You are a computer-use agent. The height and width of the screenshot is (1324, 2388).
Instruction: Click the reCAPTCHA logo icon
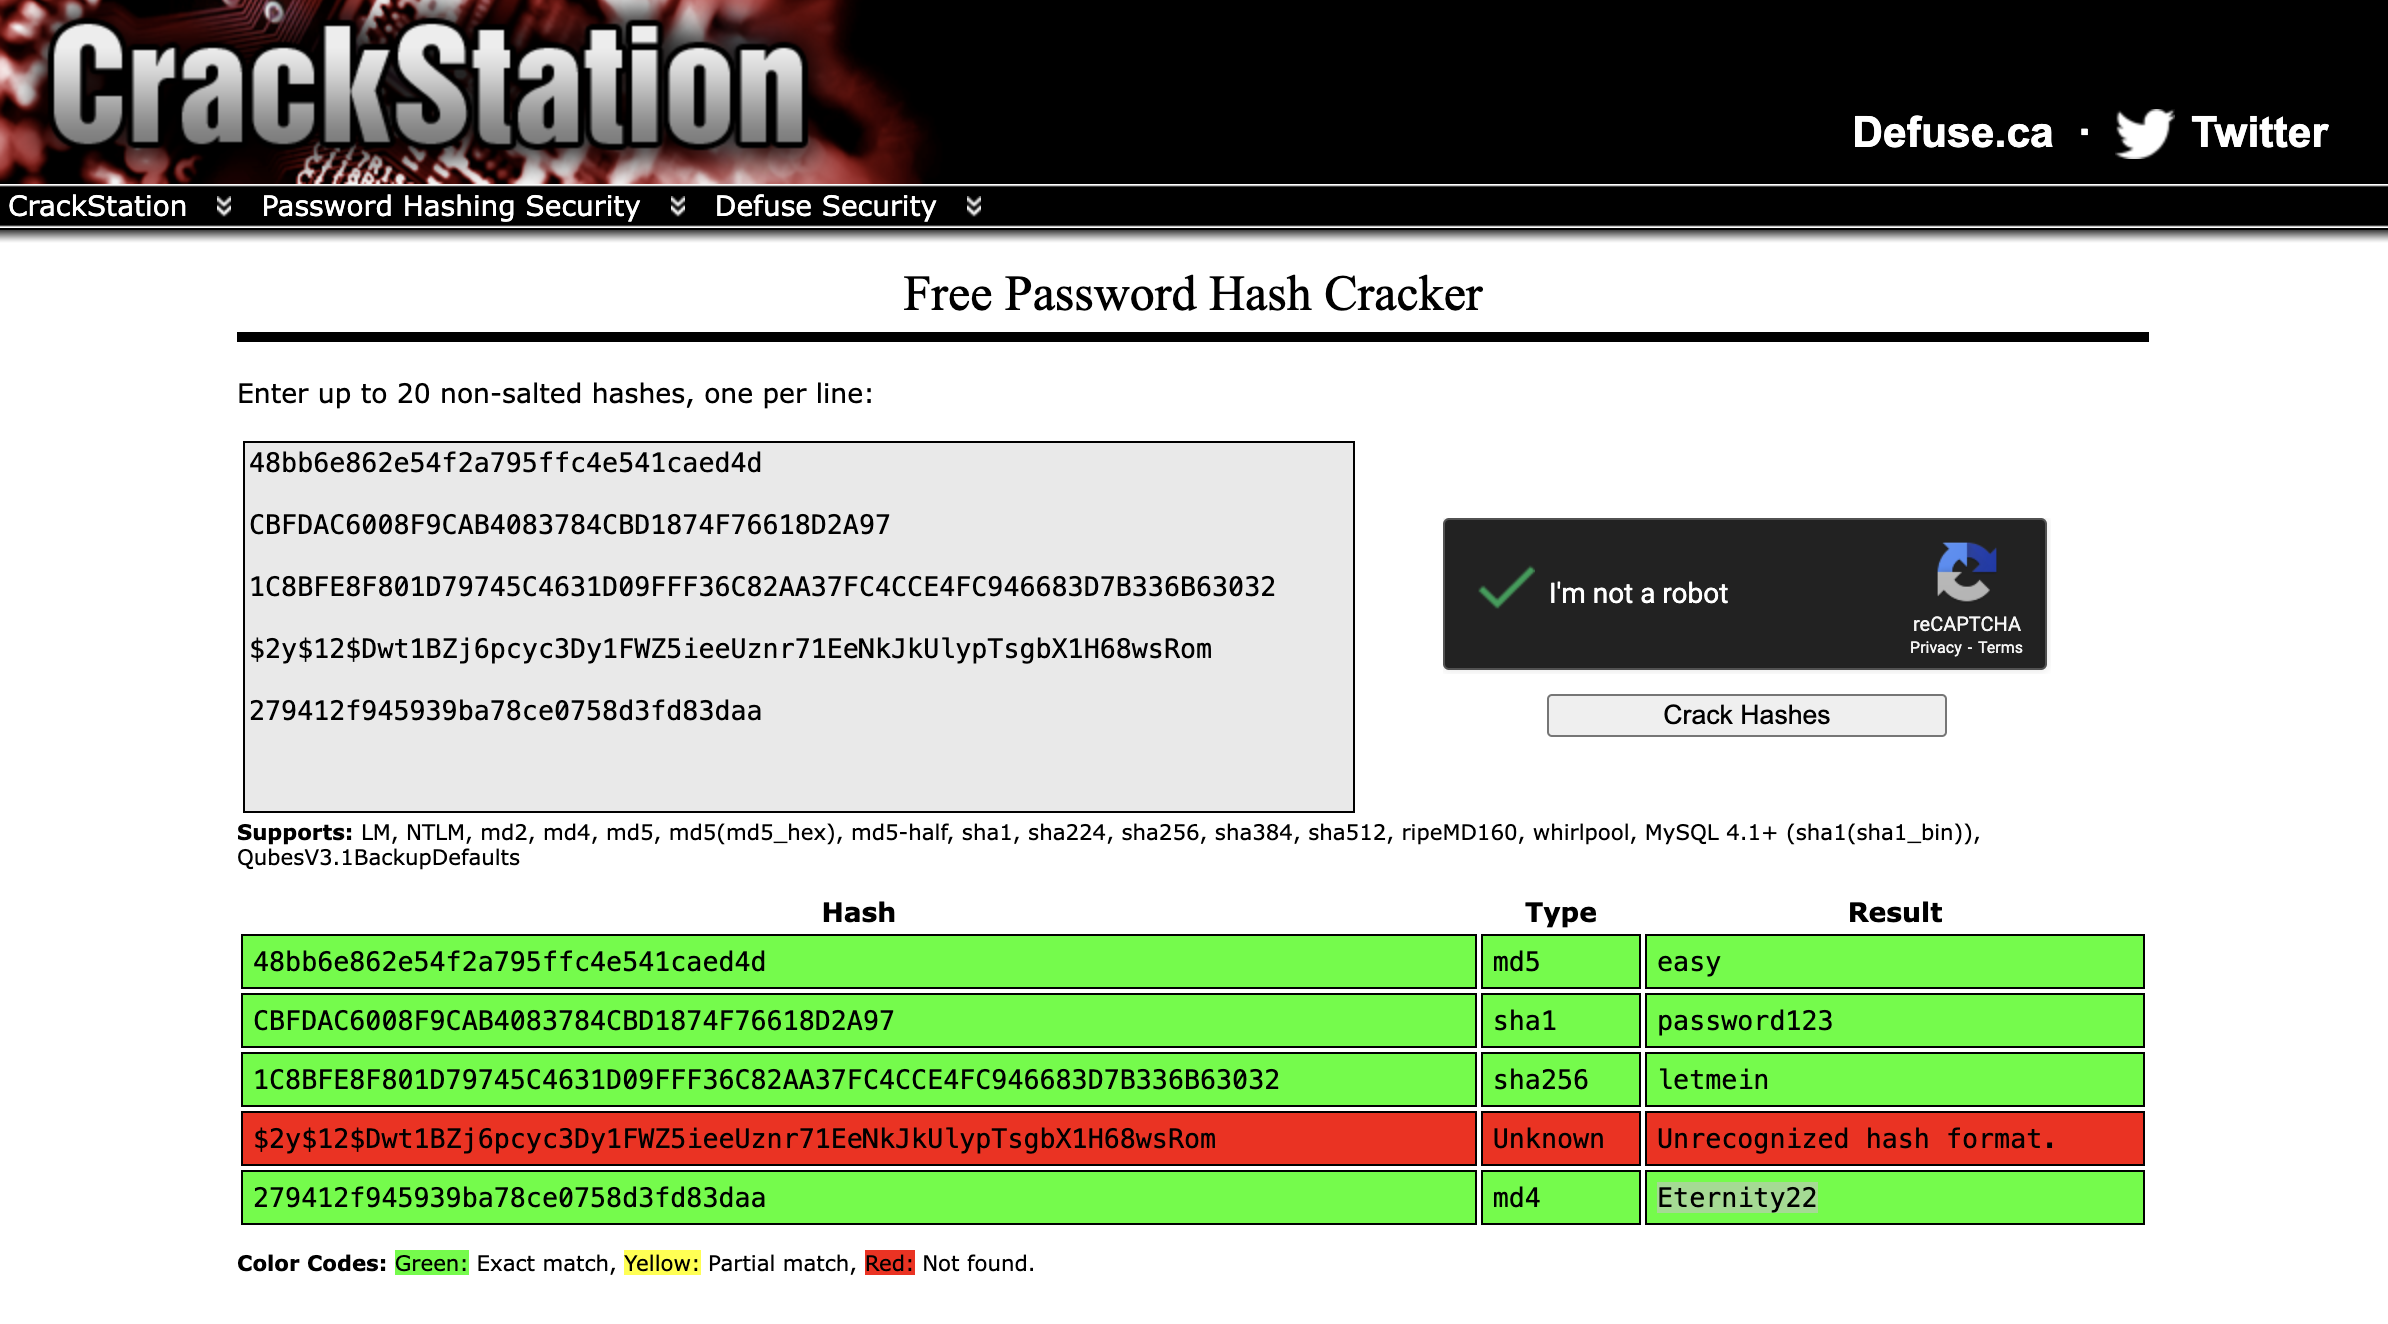[1965, 572]
